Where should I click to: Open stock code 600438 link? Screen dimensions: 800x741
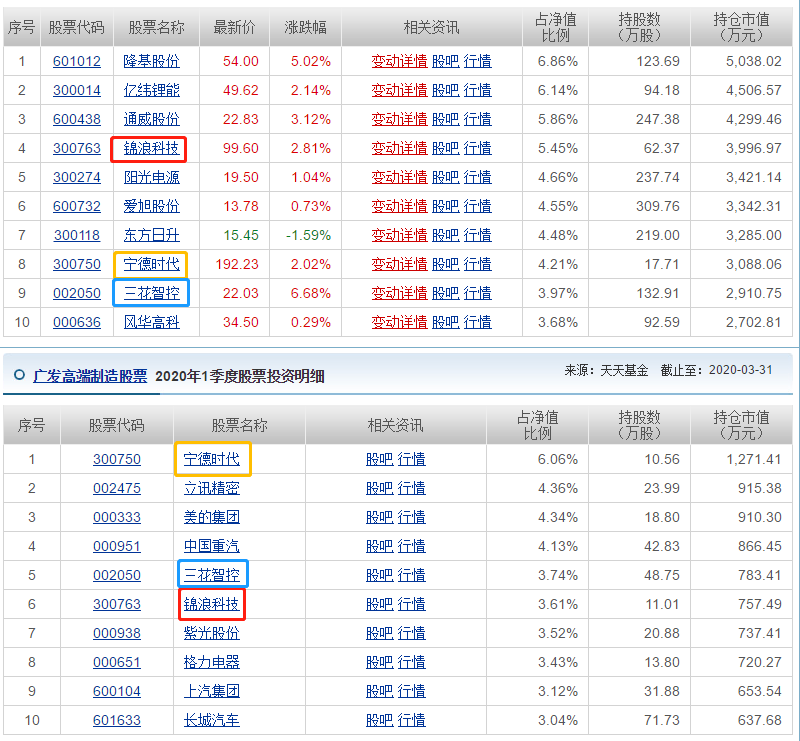point(77,119)
